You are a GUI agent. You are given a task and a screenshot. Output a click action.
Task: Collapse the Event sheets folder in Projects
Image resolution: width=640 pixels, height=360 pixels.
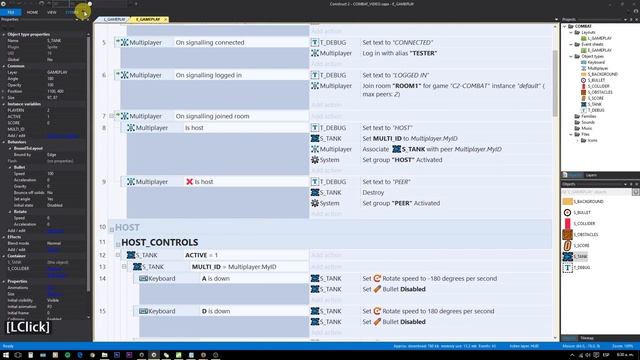[x=571, y=44]
